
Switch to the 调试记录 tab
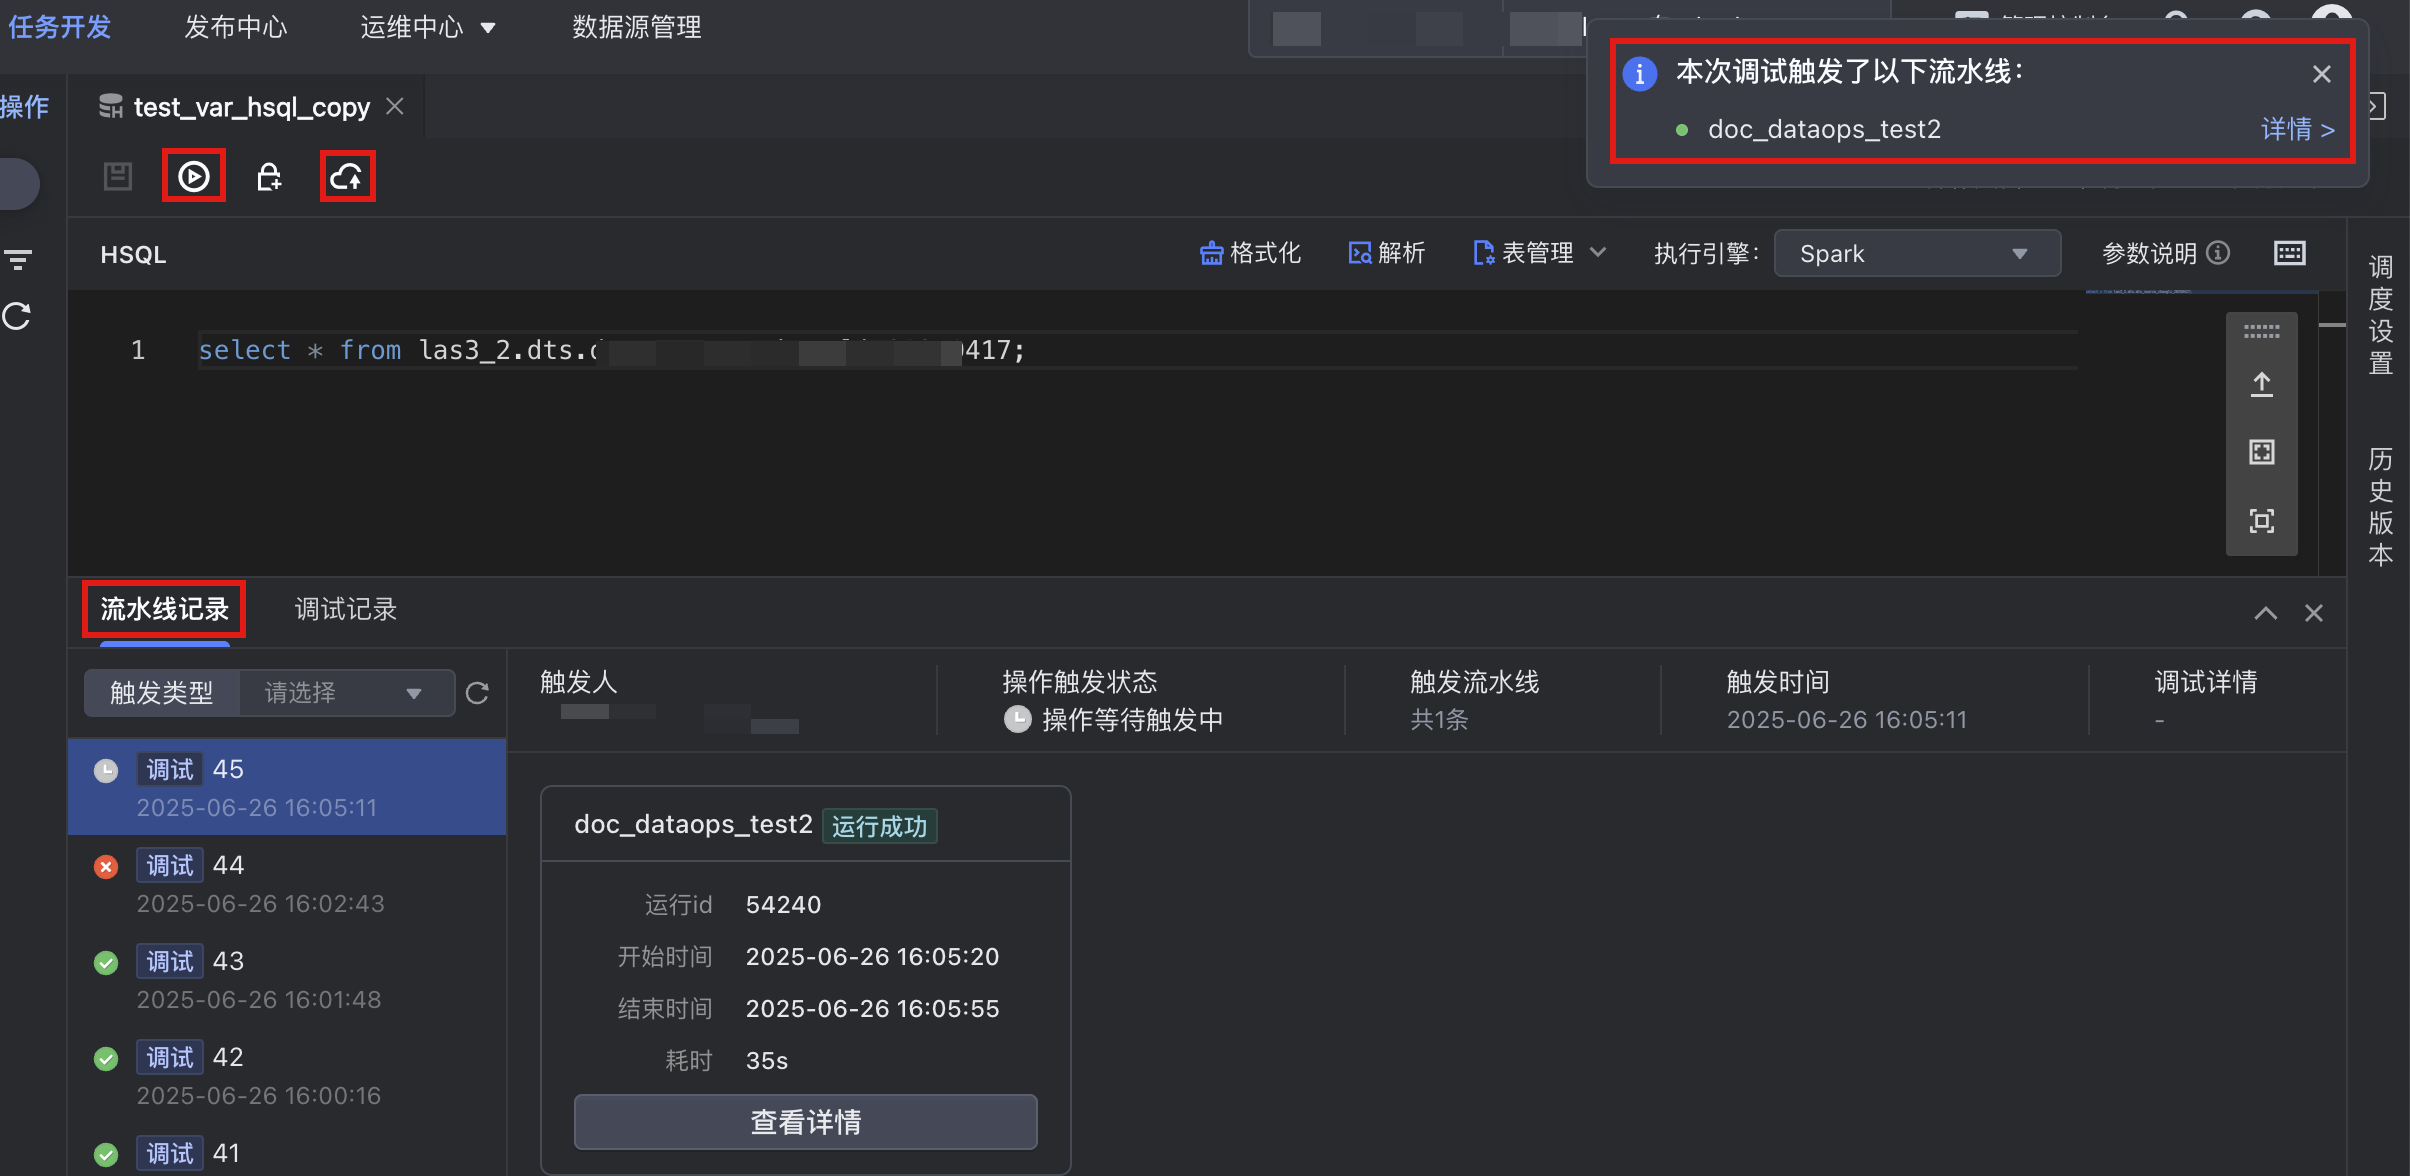click(345, 609)
